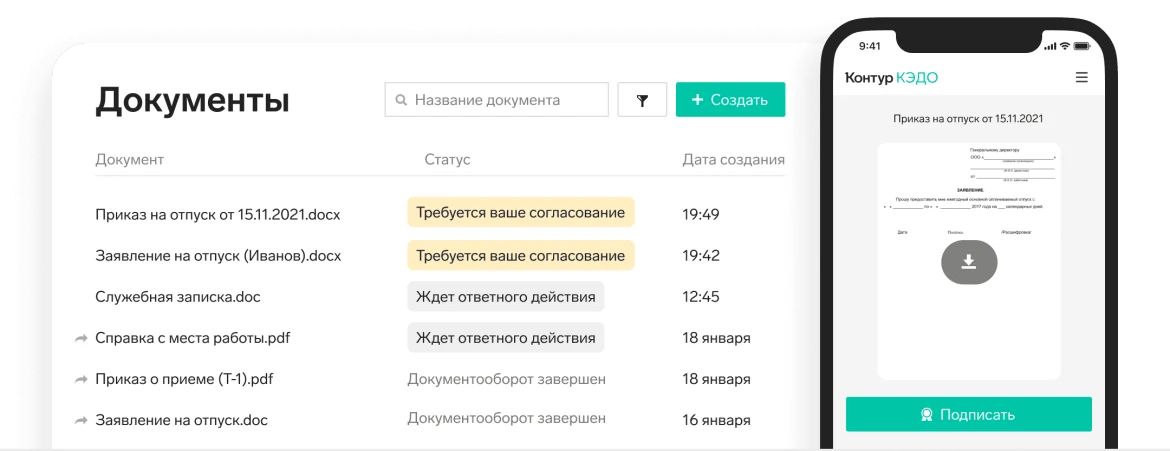Screen dimensions: 1170x451
Task: Click the filter funnel icon button
Action: click(x=642, y=100)
